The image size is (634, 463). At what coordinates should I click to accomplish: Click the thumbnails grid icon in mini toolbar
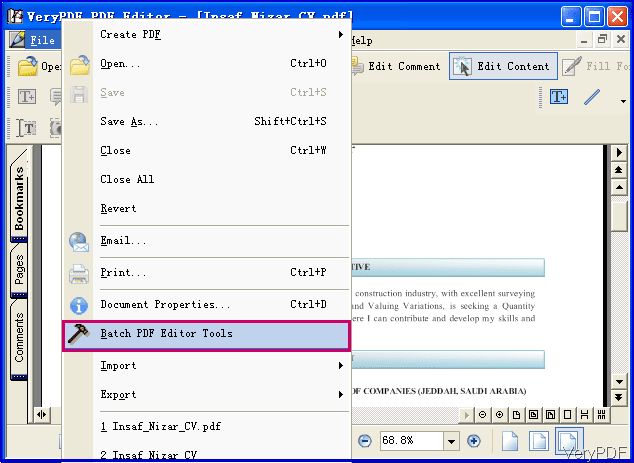[602, 415]
